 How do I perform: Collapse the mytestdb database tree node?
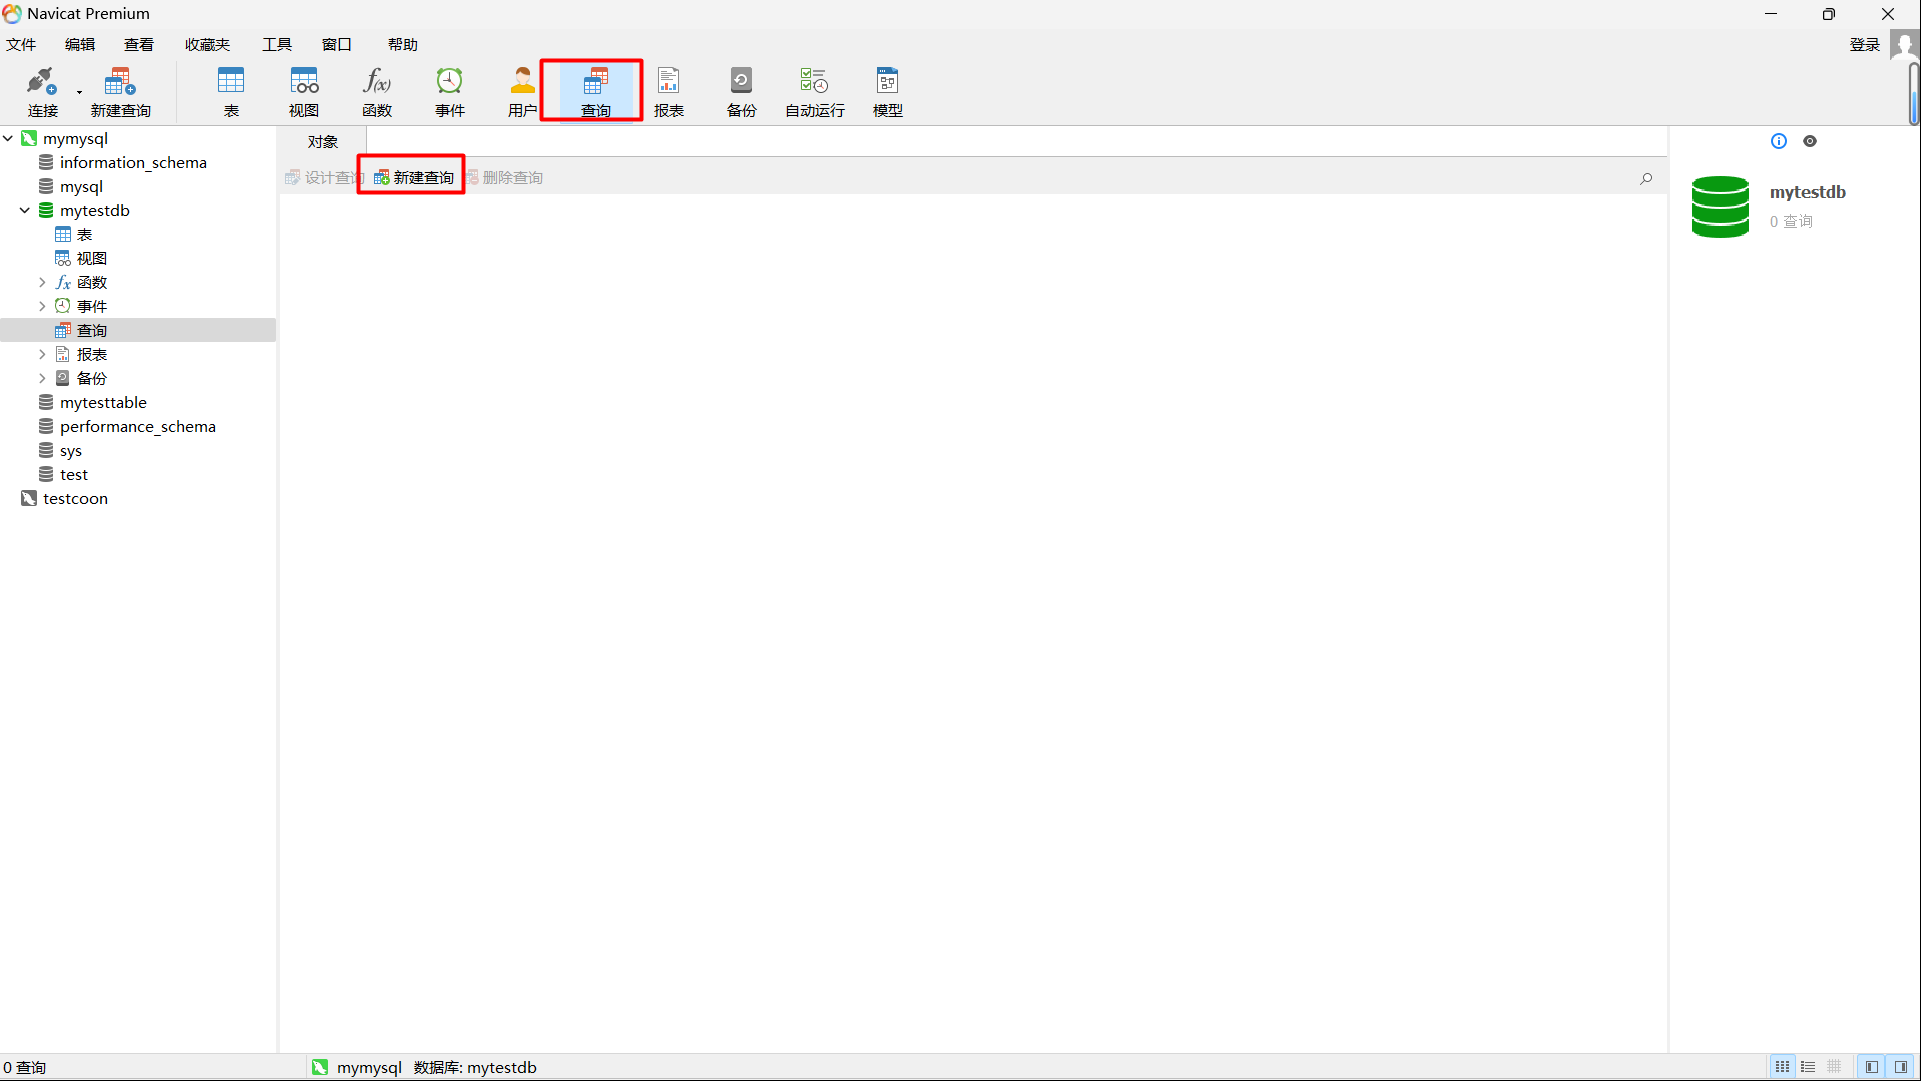coord(25,210)
